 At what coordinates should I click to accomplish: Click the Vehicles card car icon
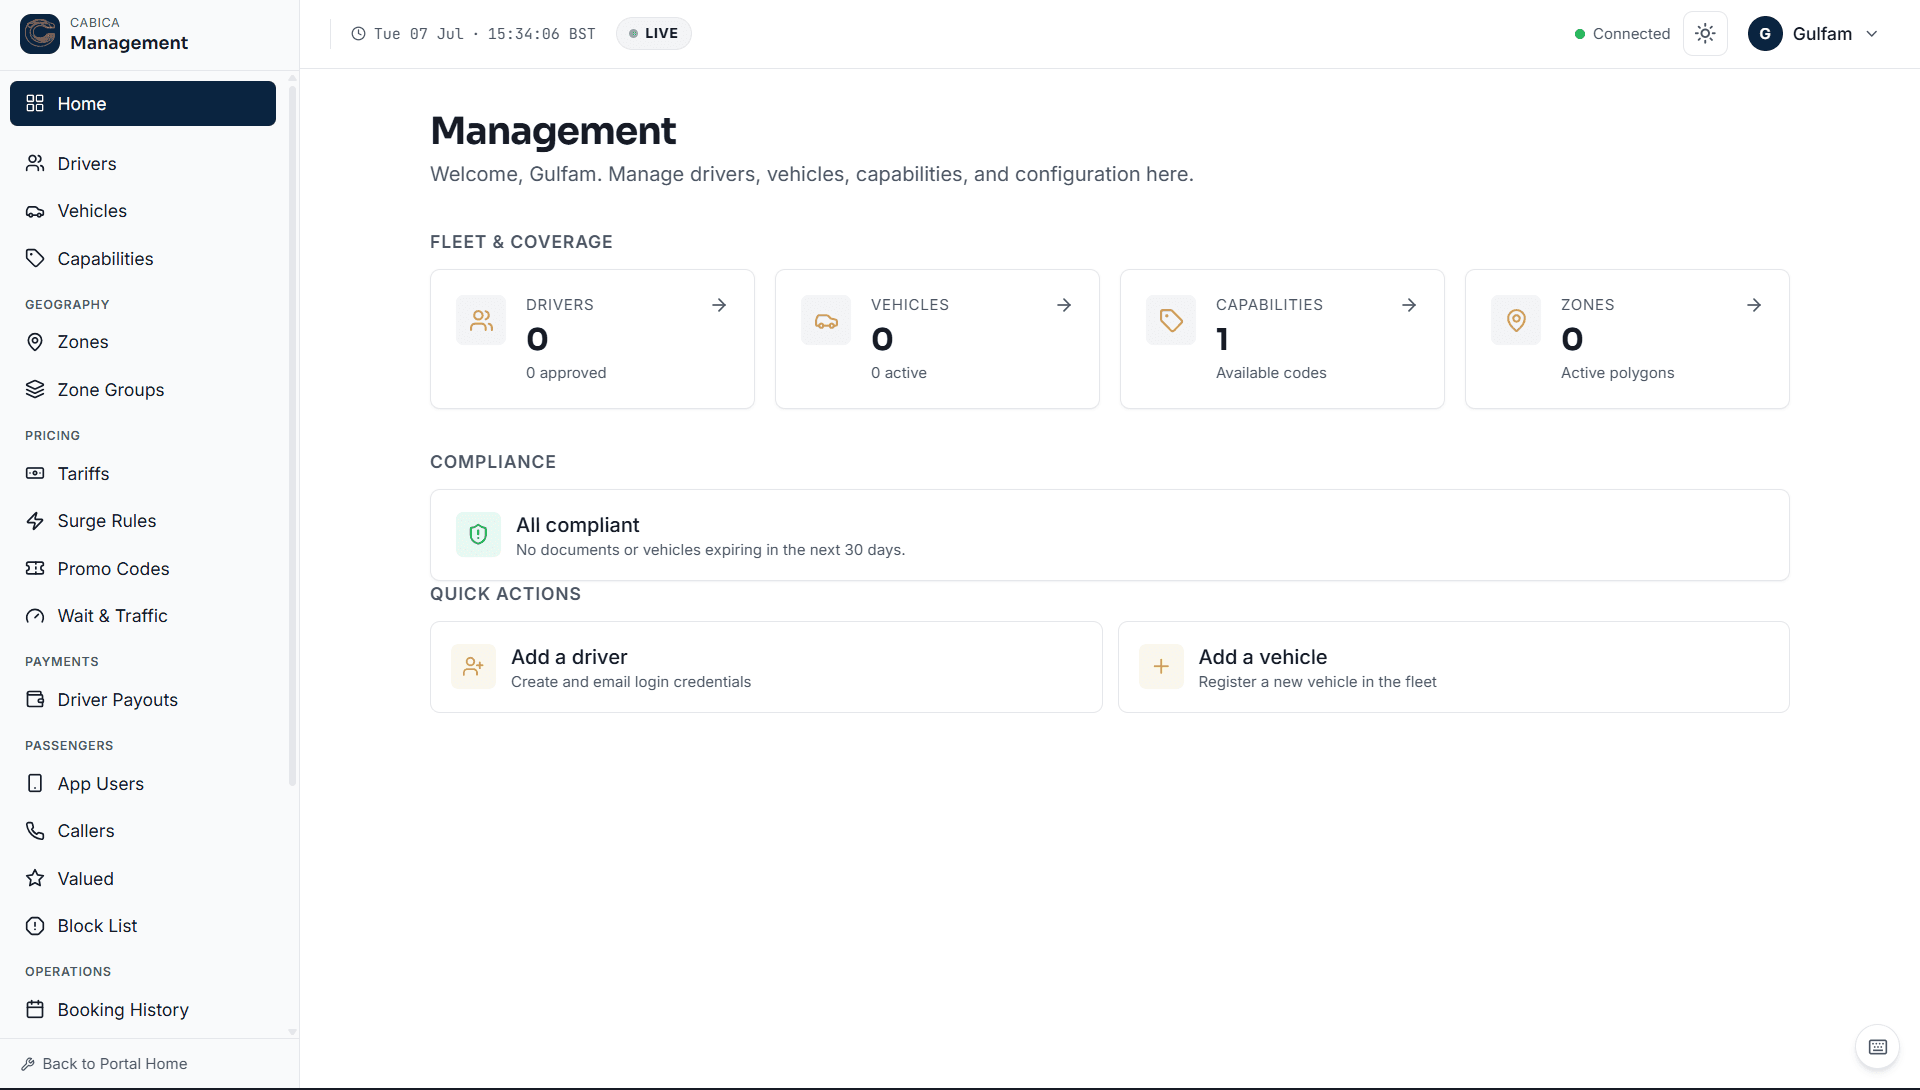click(826, 320)
